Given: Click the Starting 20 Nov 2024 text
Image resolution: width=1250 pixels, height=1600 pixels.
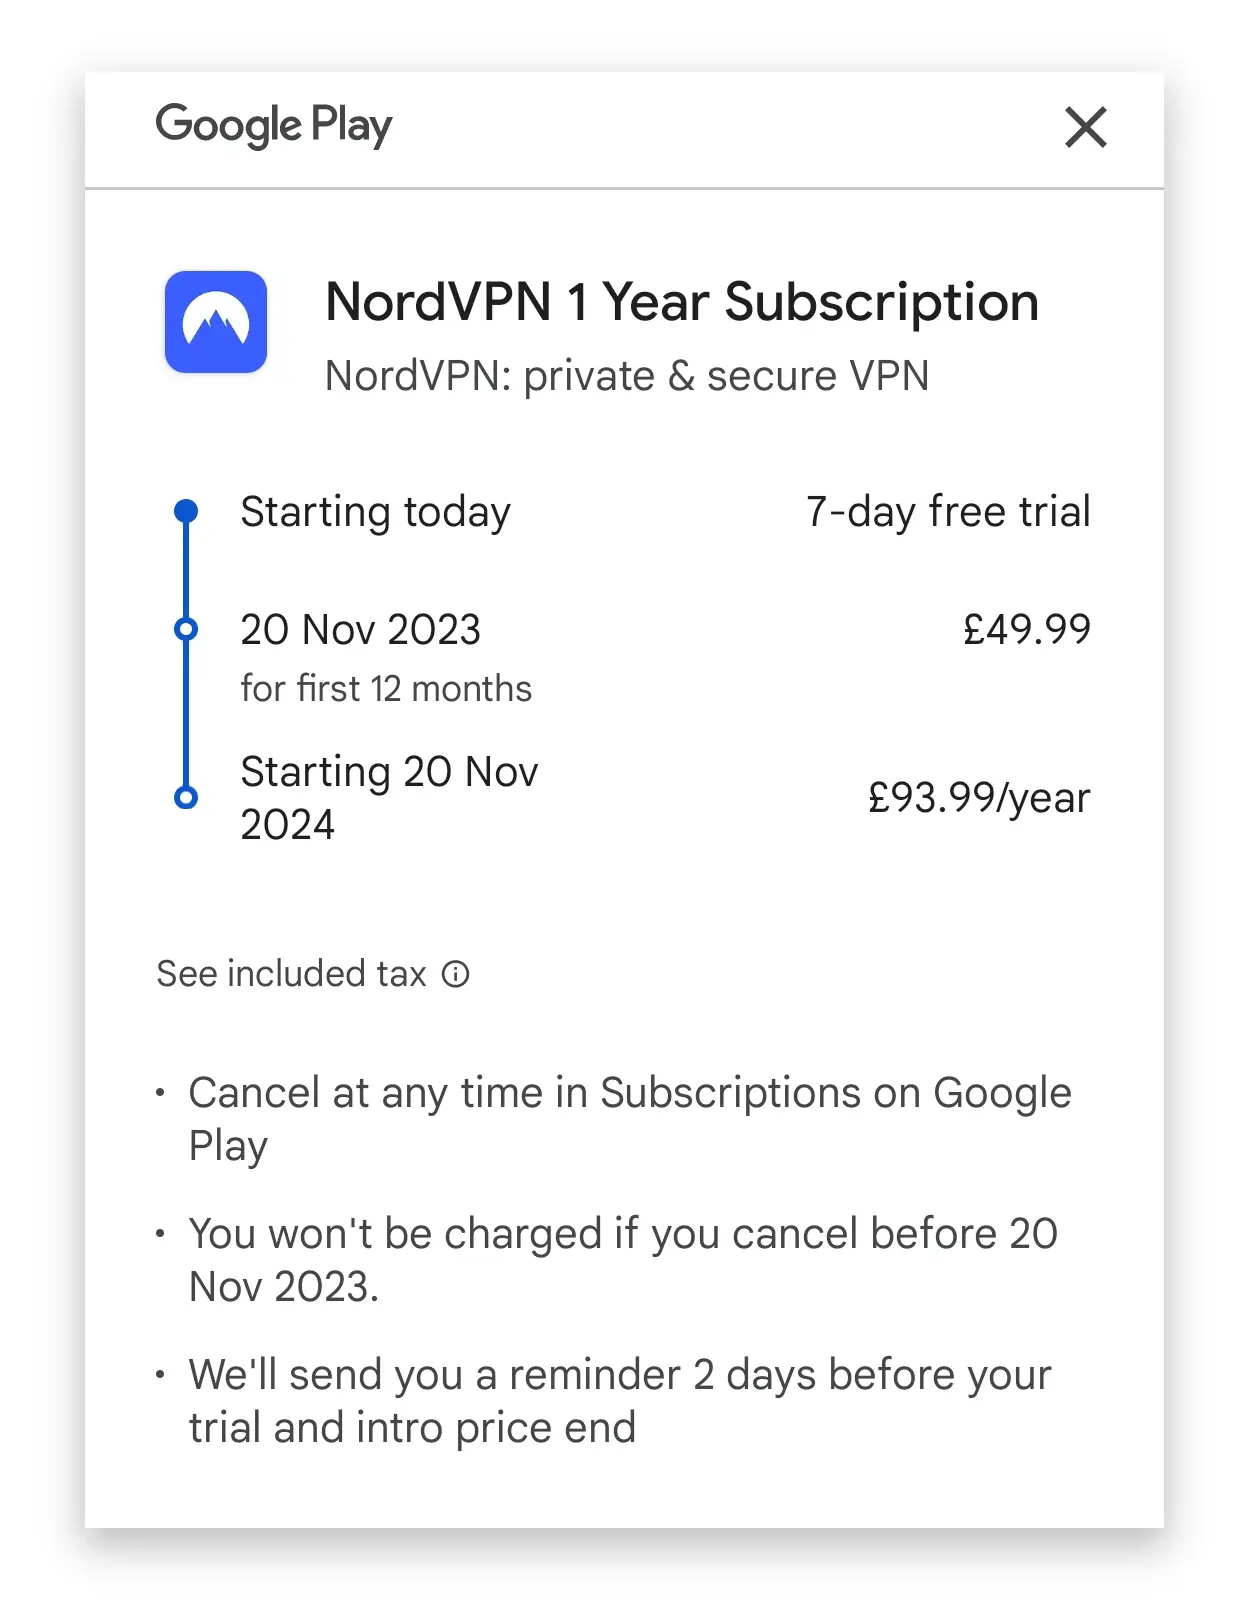Looking at the screenshot, I should point(390,798).
